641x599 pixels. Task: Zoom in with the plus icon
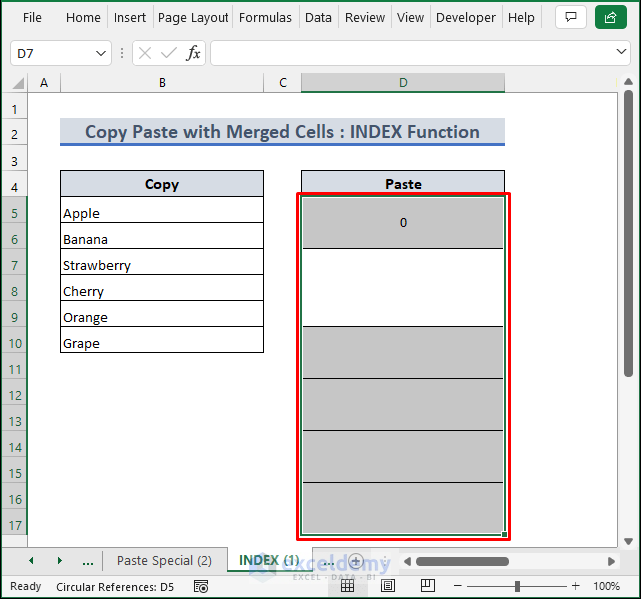pos(576,586)
